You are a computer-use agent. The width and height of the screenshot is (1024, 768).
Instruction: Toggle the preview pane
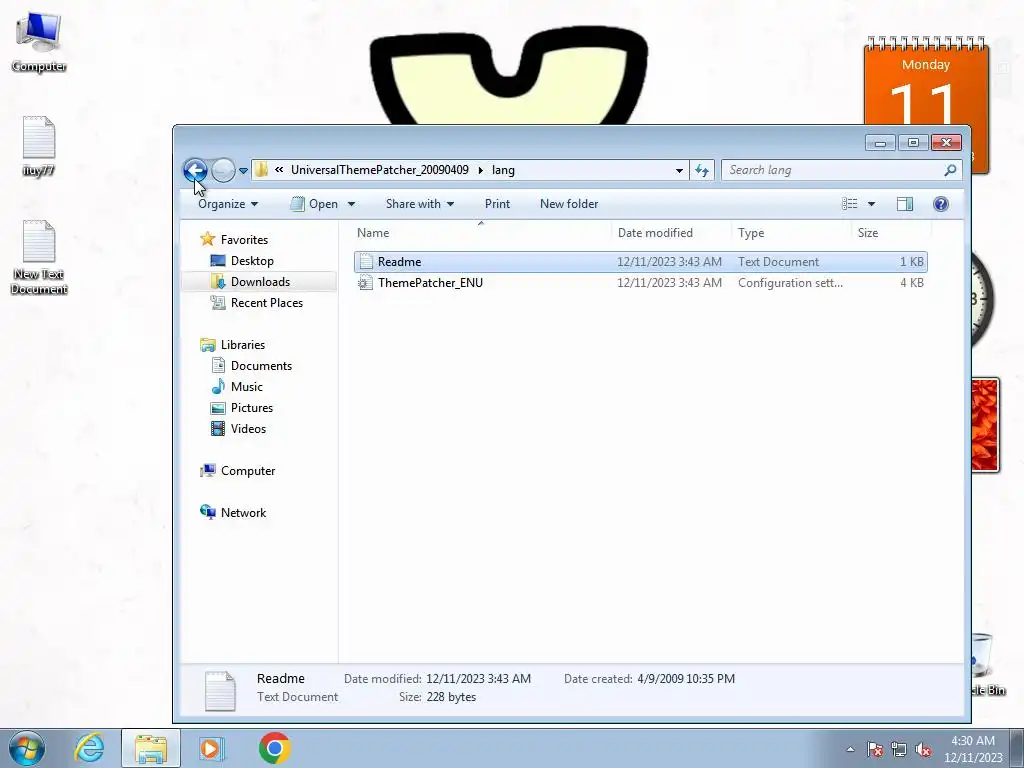[904, 204]
